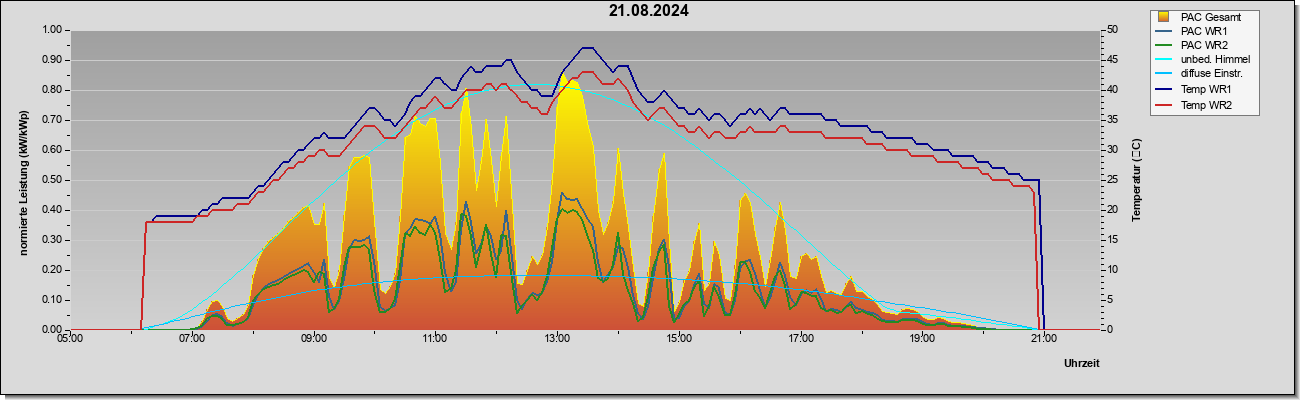Click the 21:00 time axis label
Image resolution: width=1300 pixels, height=400 pixels.
pyautogui.click(x=1043, y=340)
